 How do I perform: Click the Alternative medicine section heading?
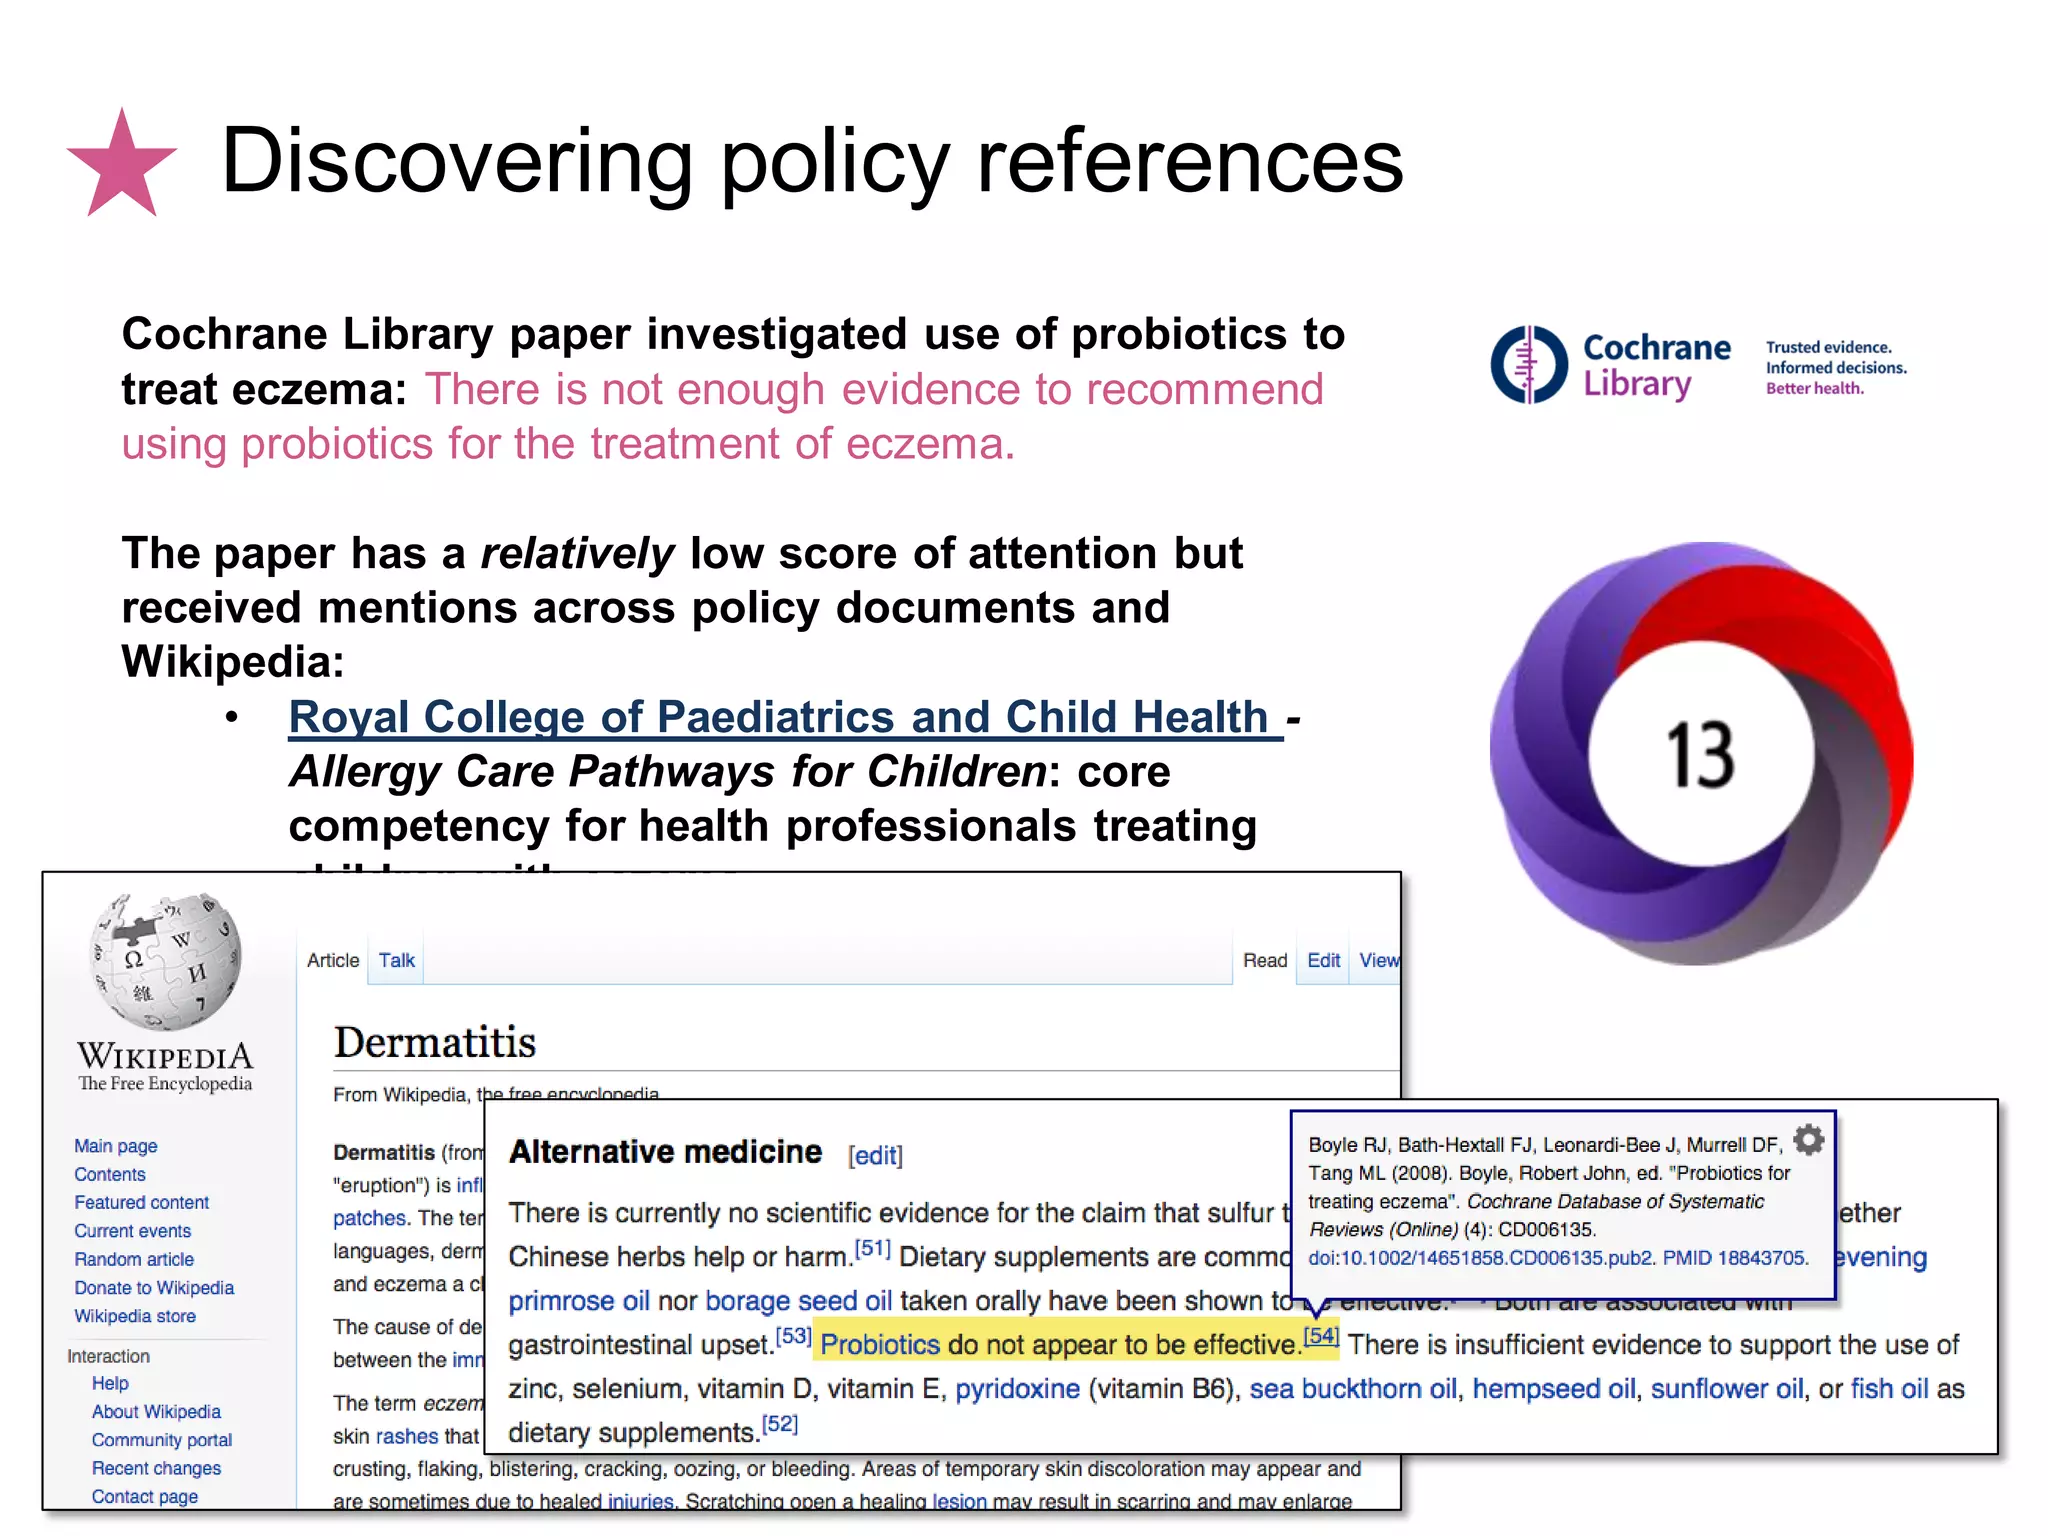pos(665,1152)
